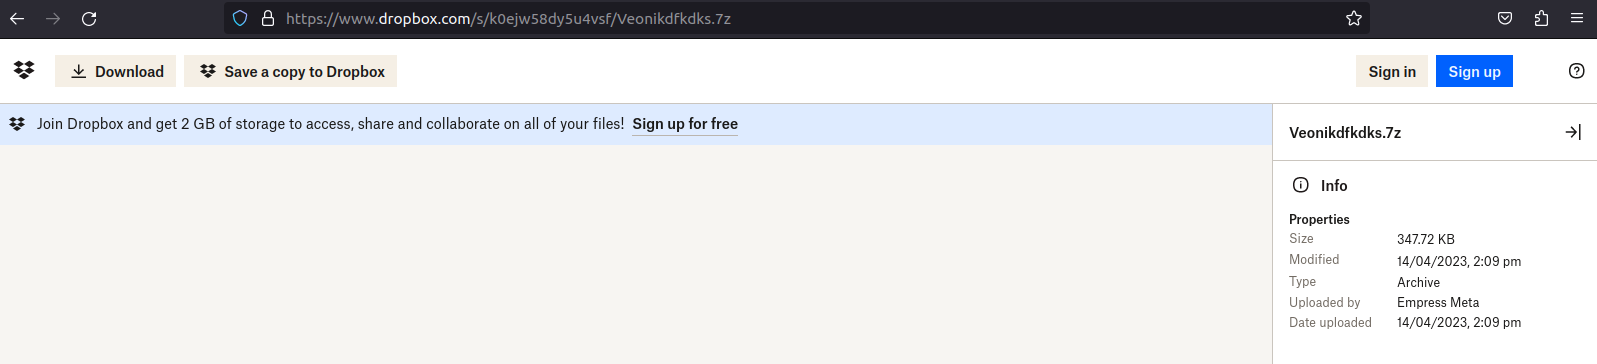
Task: Open the help question mark icon
Action: point(1577,71)
